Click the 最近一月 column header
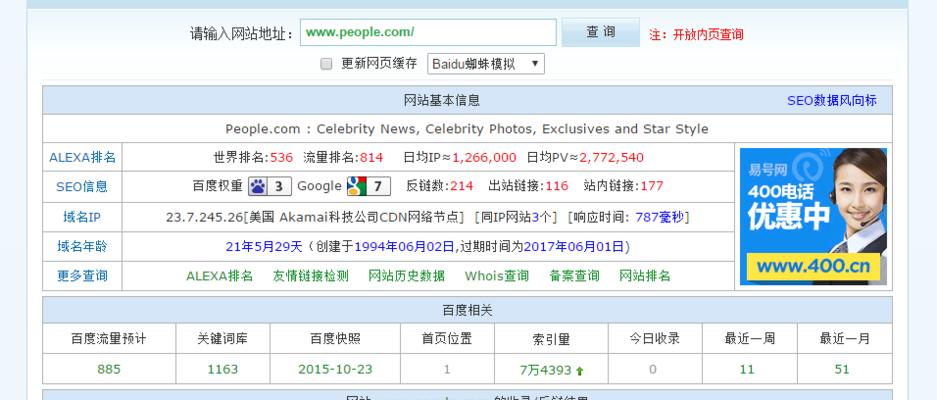The image size is (937, 400). click(x=844, y=339)
